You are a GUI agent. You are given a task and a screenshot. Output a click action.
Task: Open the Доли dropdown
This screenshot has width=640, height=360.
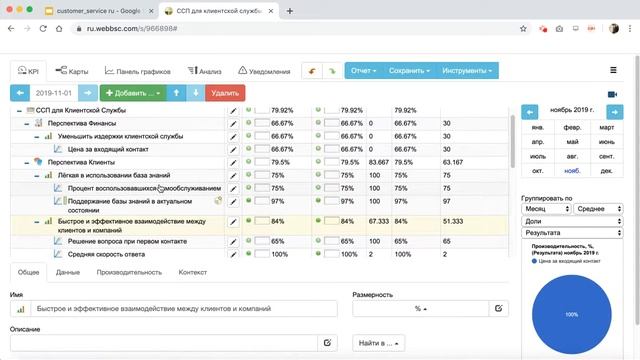(572, 221)
